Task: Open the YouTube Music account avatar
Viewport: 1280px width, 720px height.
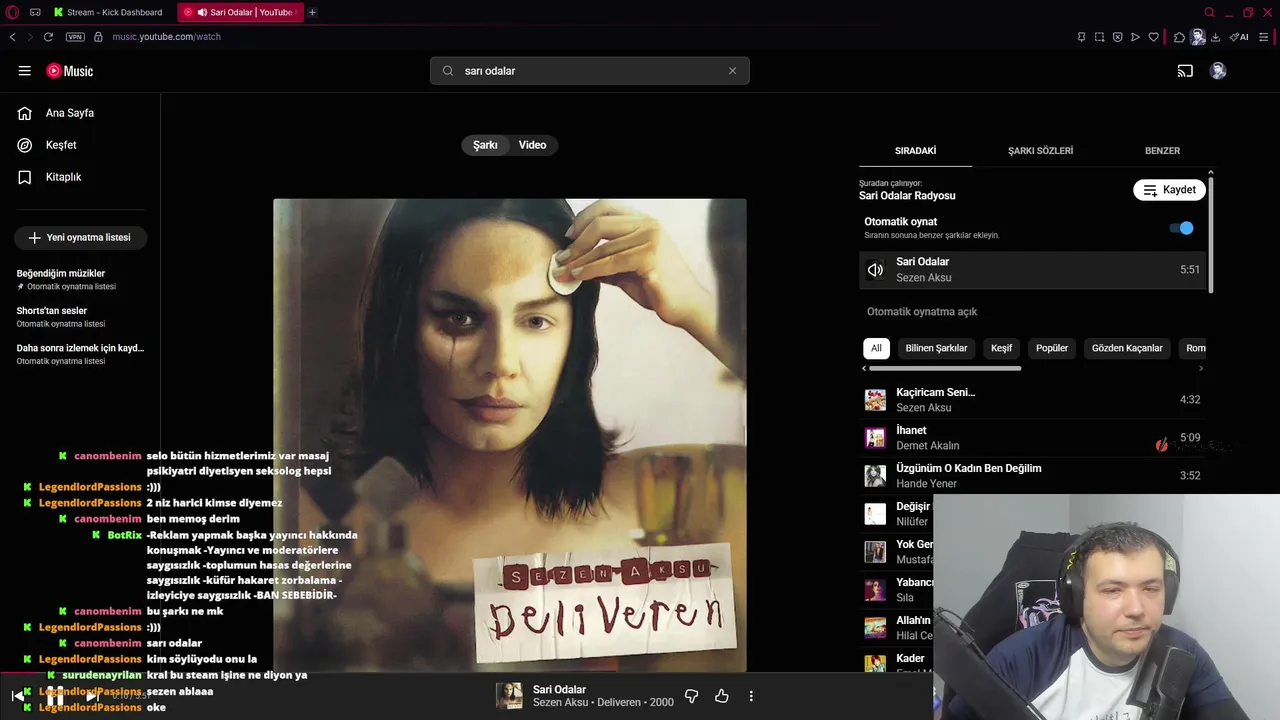Action: (1218, 71)
